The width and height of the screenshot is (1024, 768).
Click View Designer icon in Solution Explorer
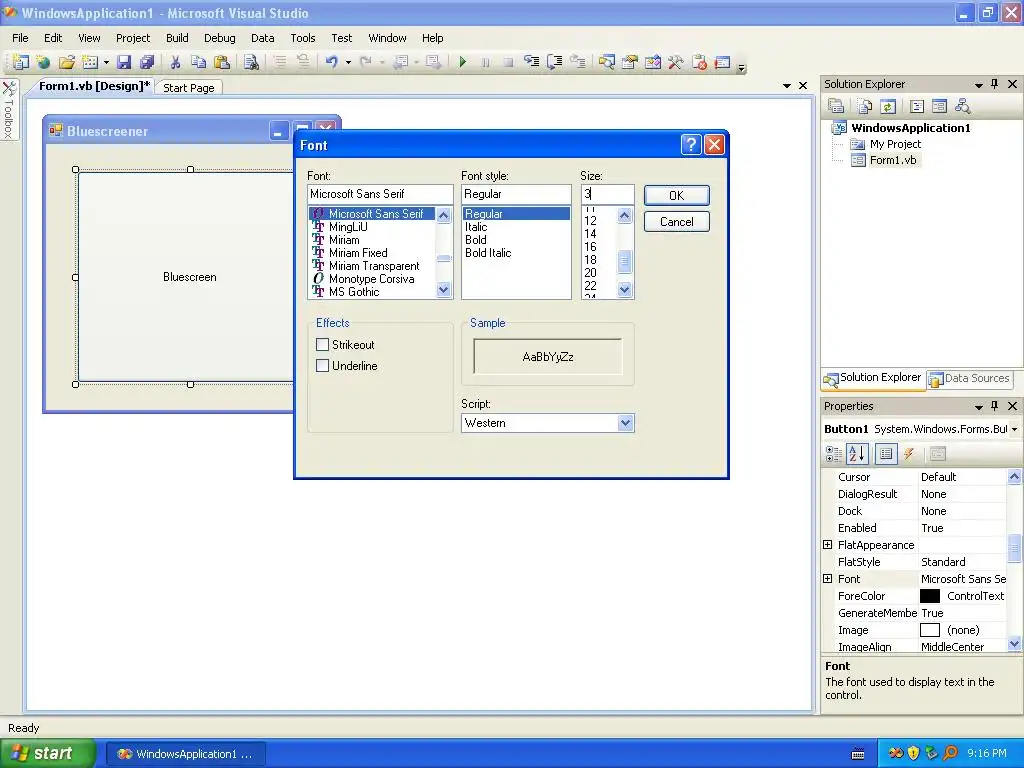(939, 106)
